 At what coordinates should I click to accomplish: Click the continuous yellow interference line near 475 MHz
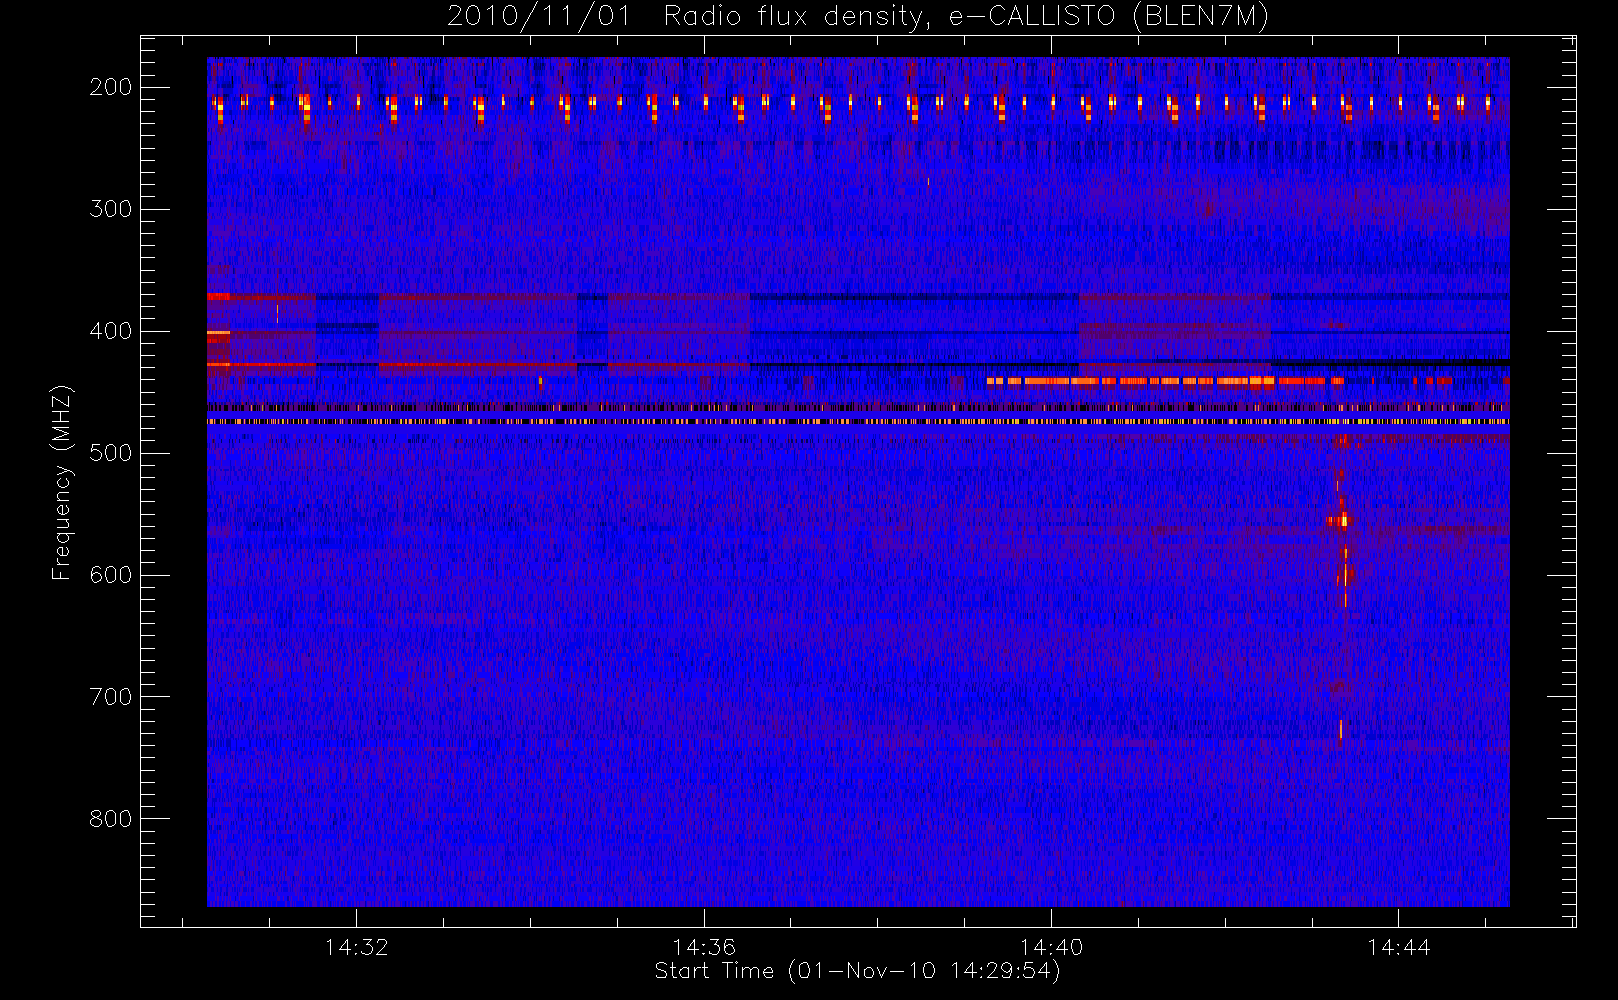tap(858, 422)
